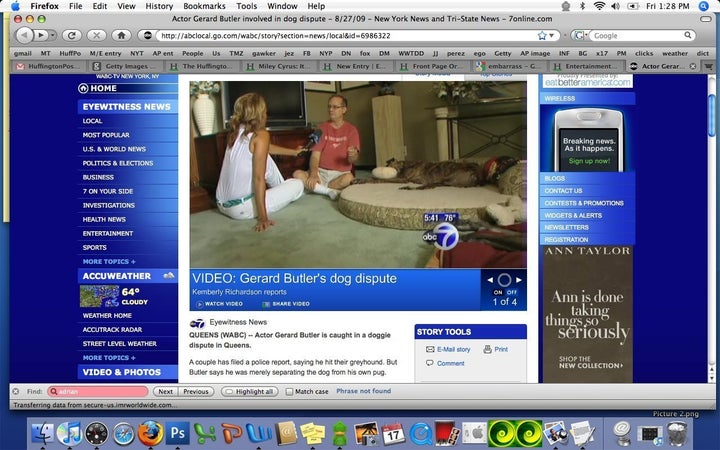Image resolution: width=720 pixels, height=450 pixels.
Task: Open the search engine chooser dropdown
Action: 580,35
